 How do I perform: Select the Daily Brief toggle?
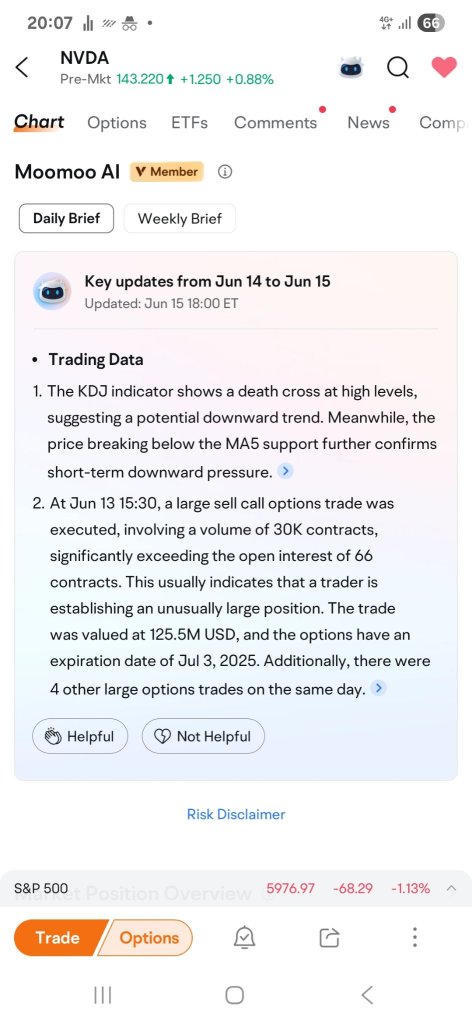click(x=67, y=219)
